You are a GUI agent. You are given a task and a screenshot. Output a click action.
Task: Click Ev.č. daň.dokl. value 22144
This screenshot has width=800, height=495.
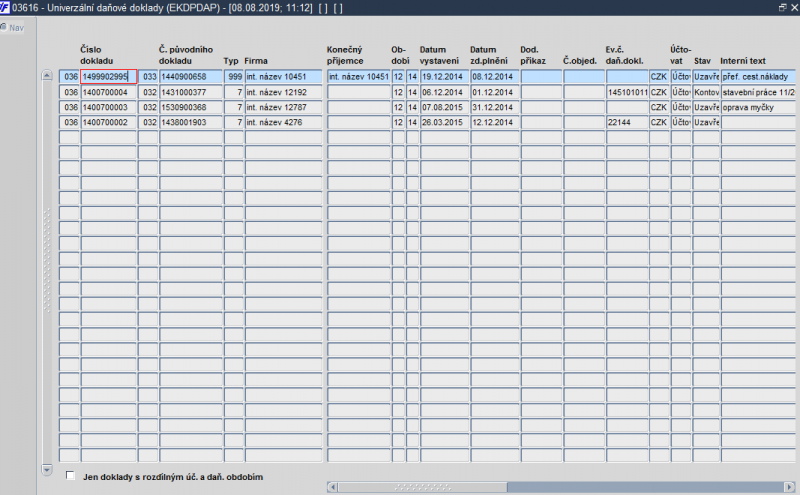pyautogui.click(x=627, y=122)
